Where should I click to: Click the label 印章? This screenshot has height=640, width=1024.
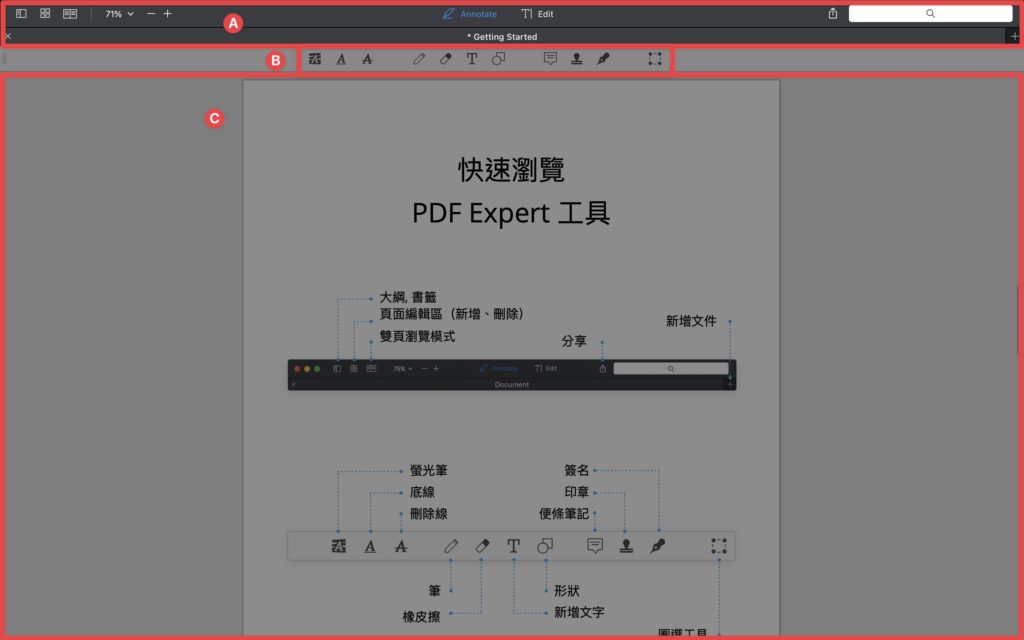click(577, 492)
